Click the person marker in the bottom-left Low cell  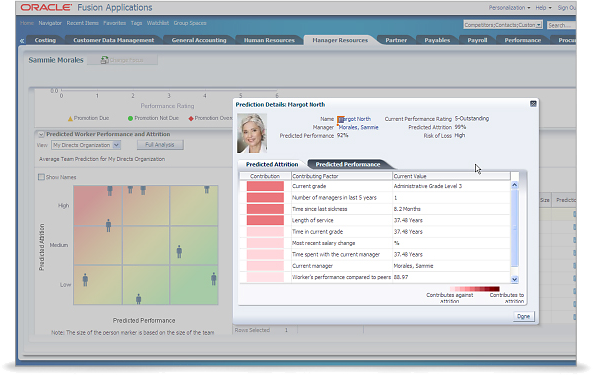coord(85,280)
